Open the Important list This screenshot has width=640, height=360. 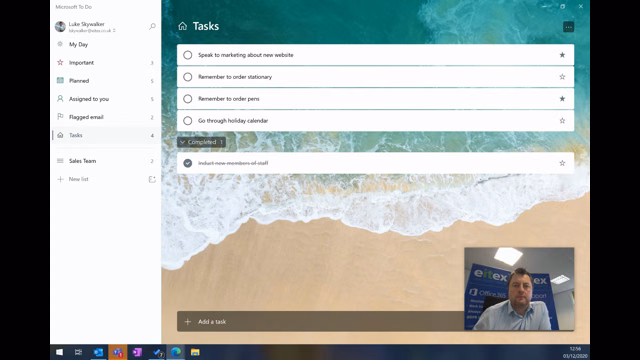pos(106,62)
